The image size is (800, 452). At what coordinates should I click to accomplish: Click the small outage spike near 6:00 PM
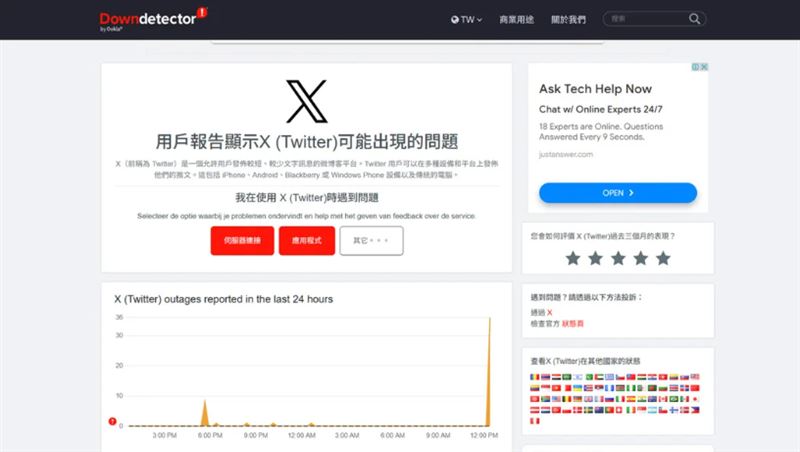tap(205, 413)
